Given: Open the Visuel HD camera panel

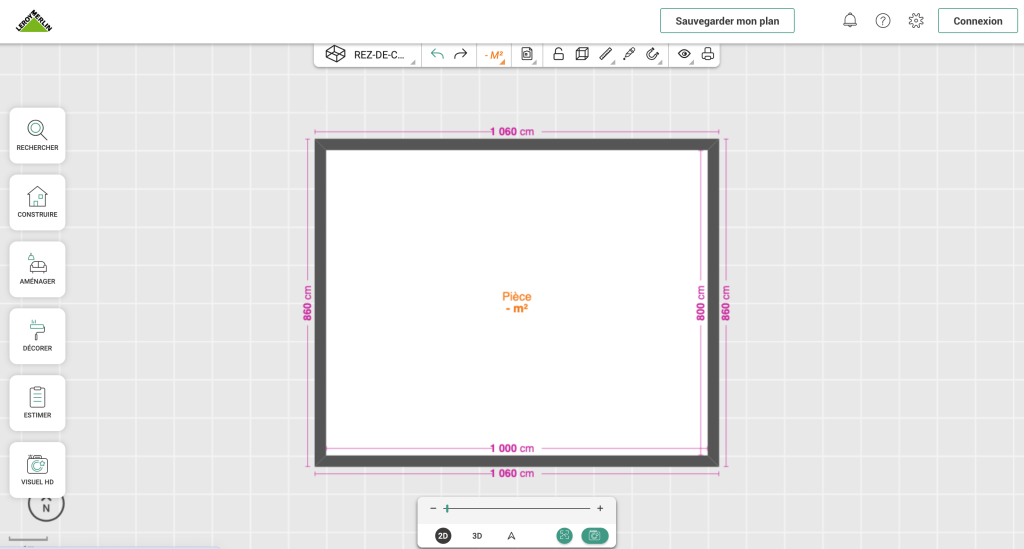Looking at the screenshot, I should click(37, 470).
